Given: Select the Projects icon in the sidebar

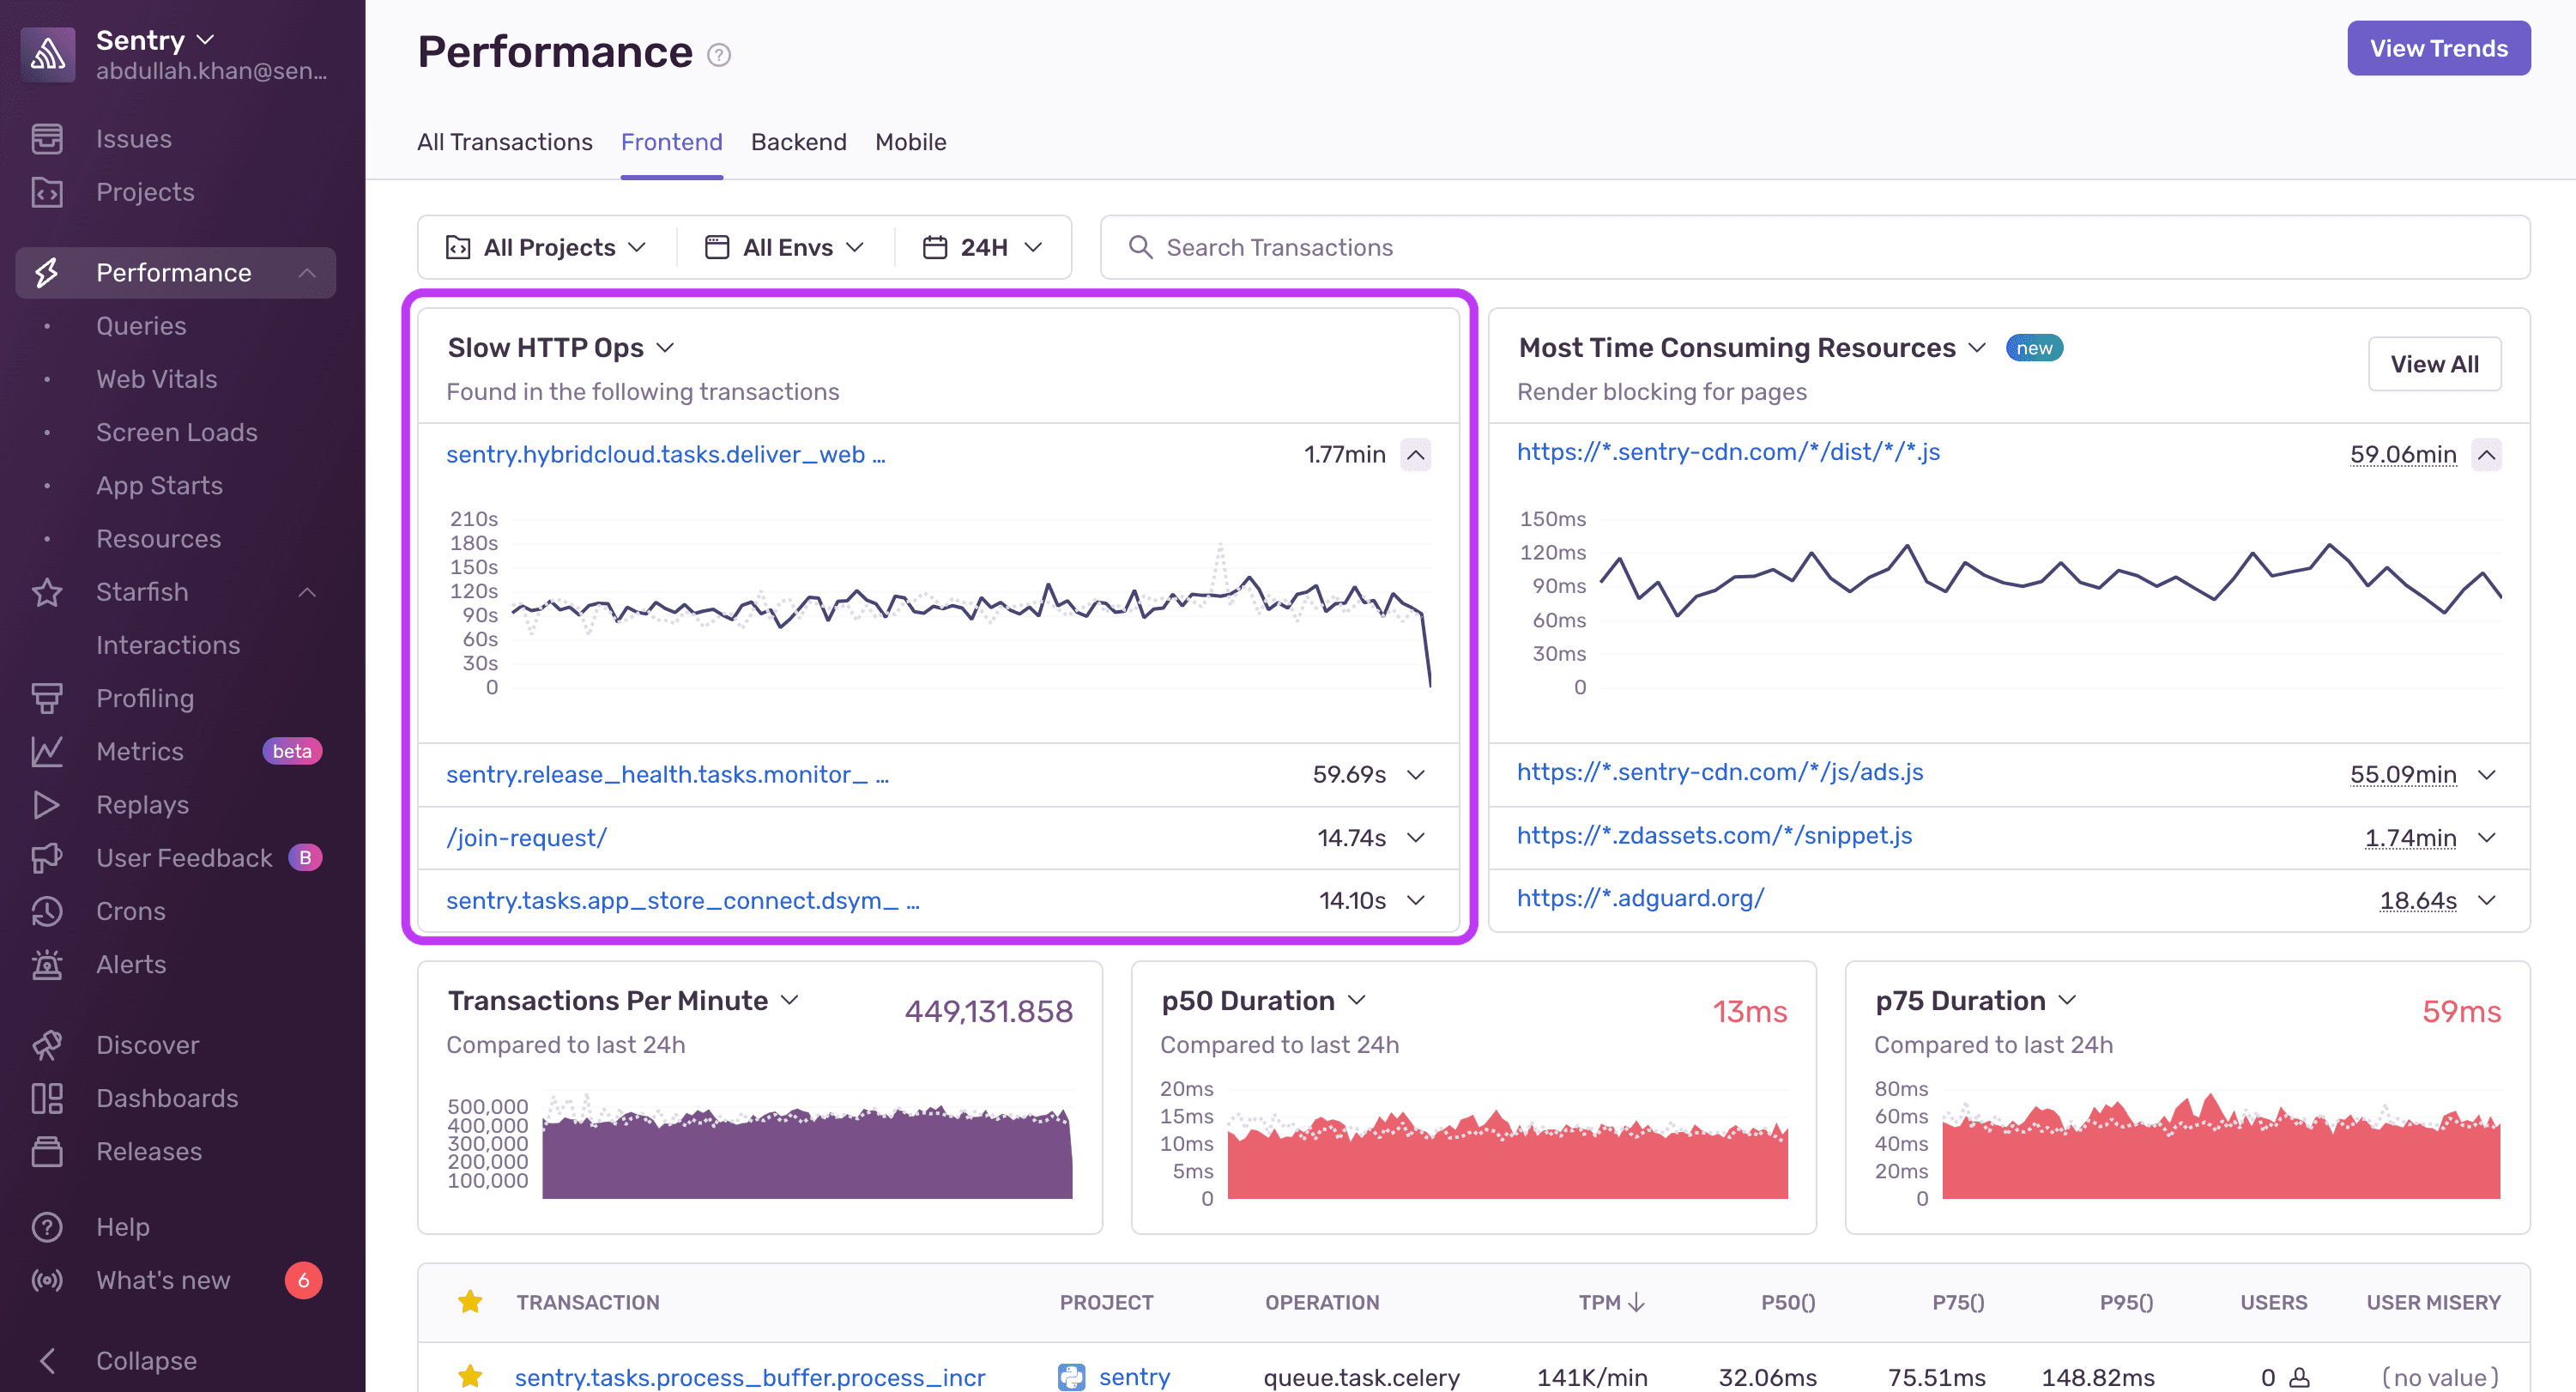Looking at the screenshot, I should (47, 192).
